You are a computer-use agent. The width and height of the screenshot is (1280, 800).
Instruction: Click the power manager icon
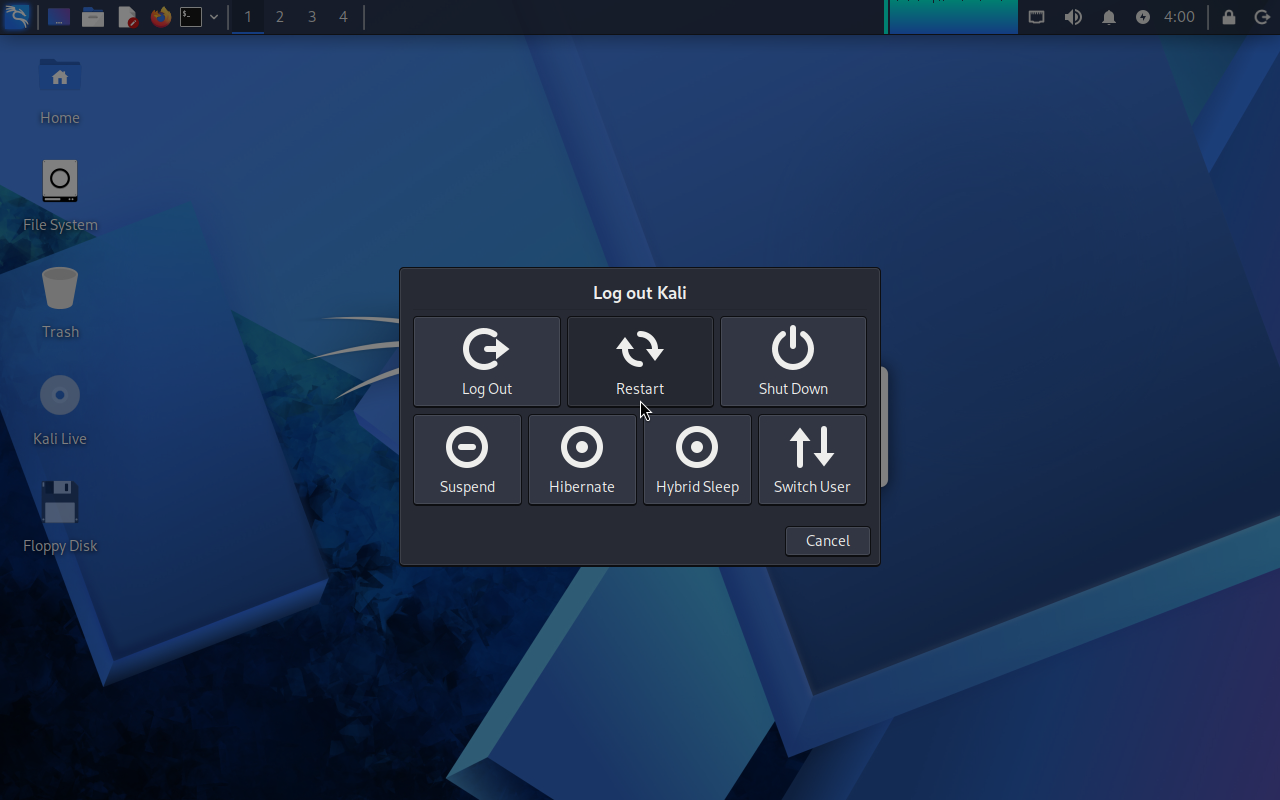click(x=1144, y=17)
